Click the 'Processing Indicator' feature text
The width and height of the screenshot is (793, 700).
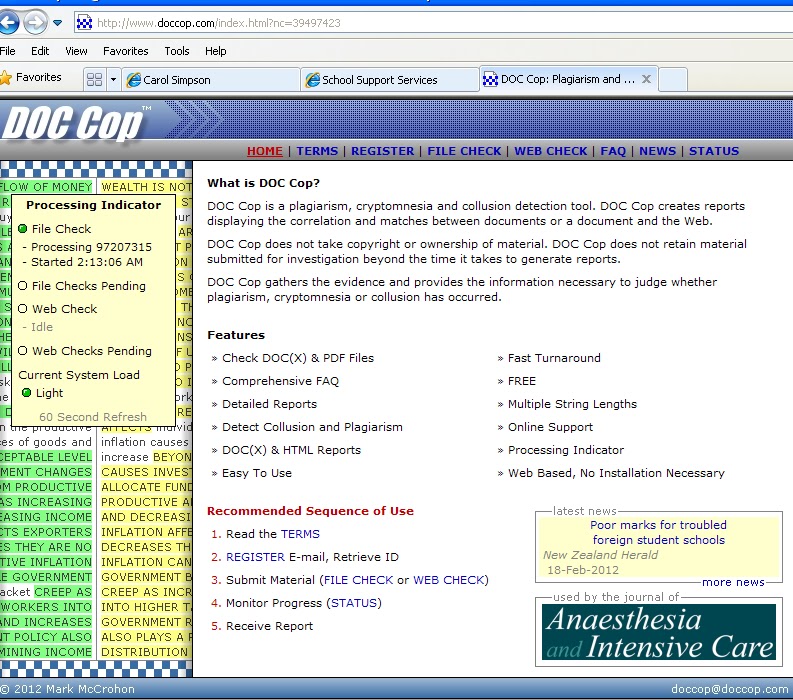(x=565, y=450)
